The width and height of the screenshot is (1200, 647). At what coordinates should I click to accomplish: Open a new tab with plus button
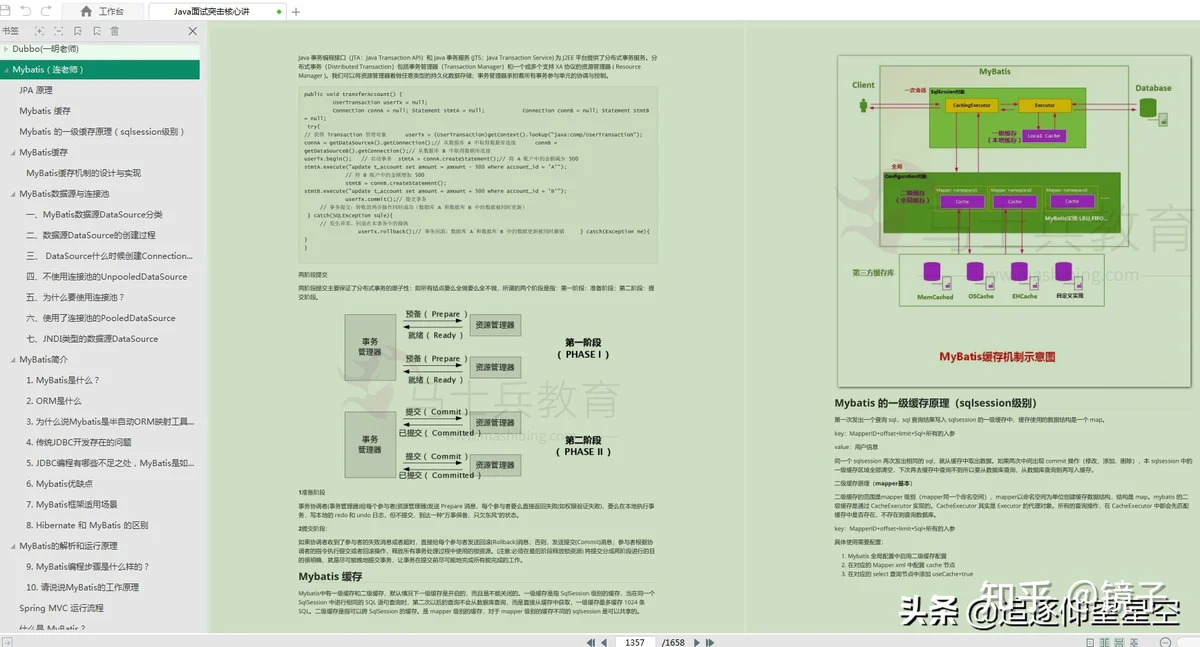(295, 11)
